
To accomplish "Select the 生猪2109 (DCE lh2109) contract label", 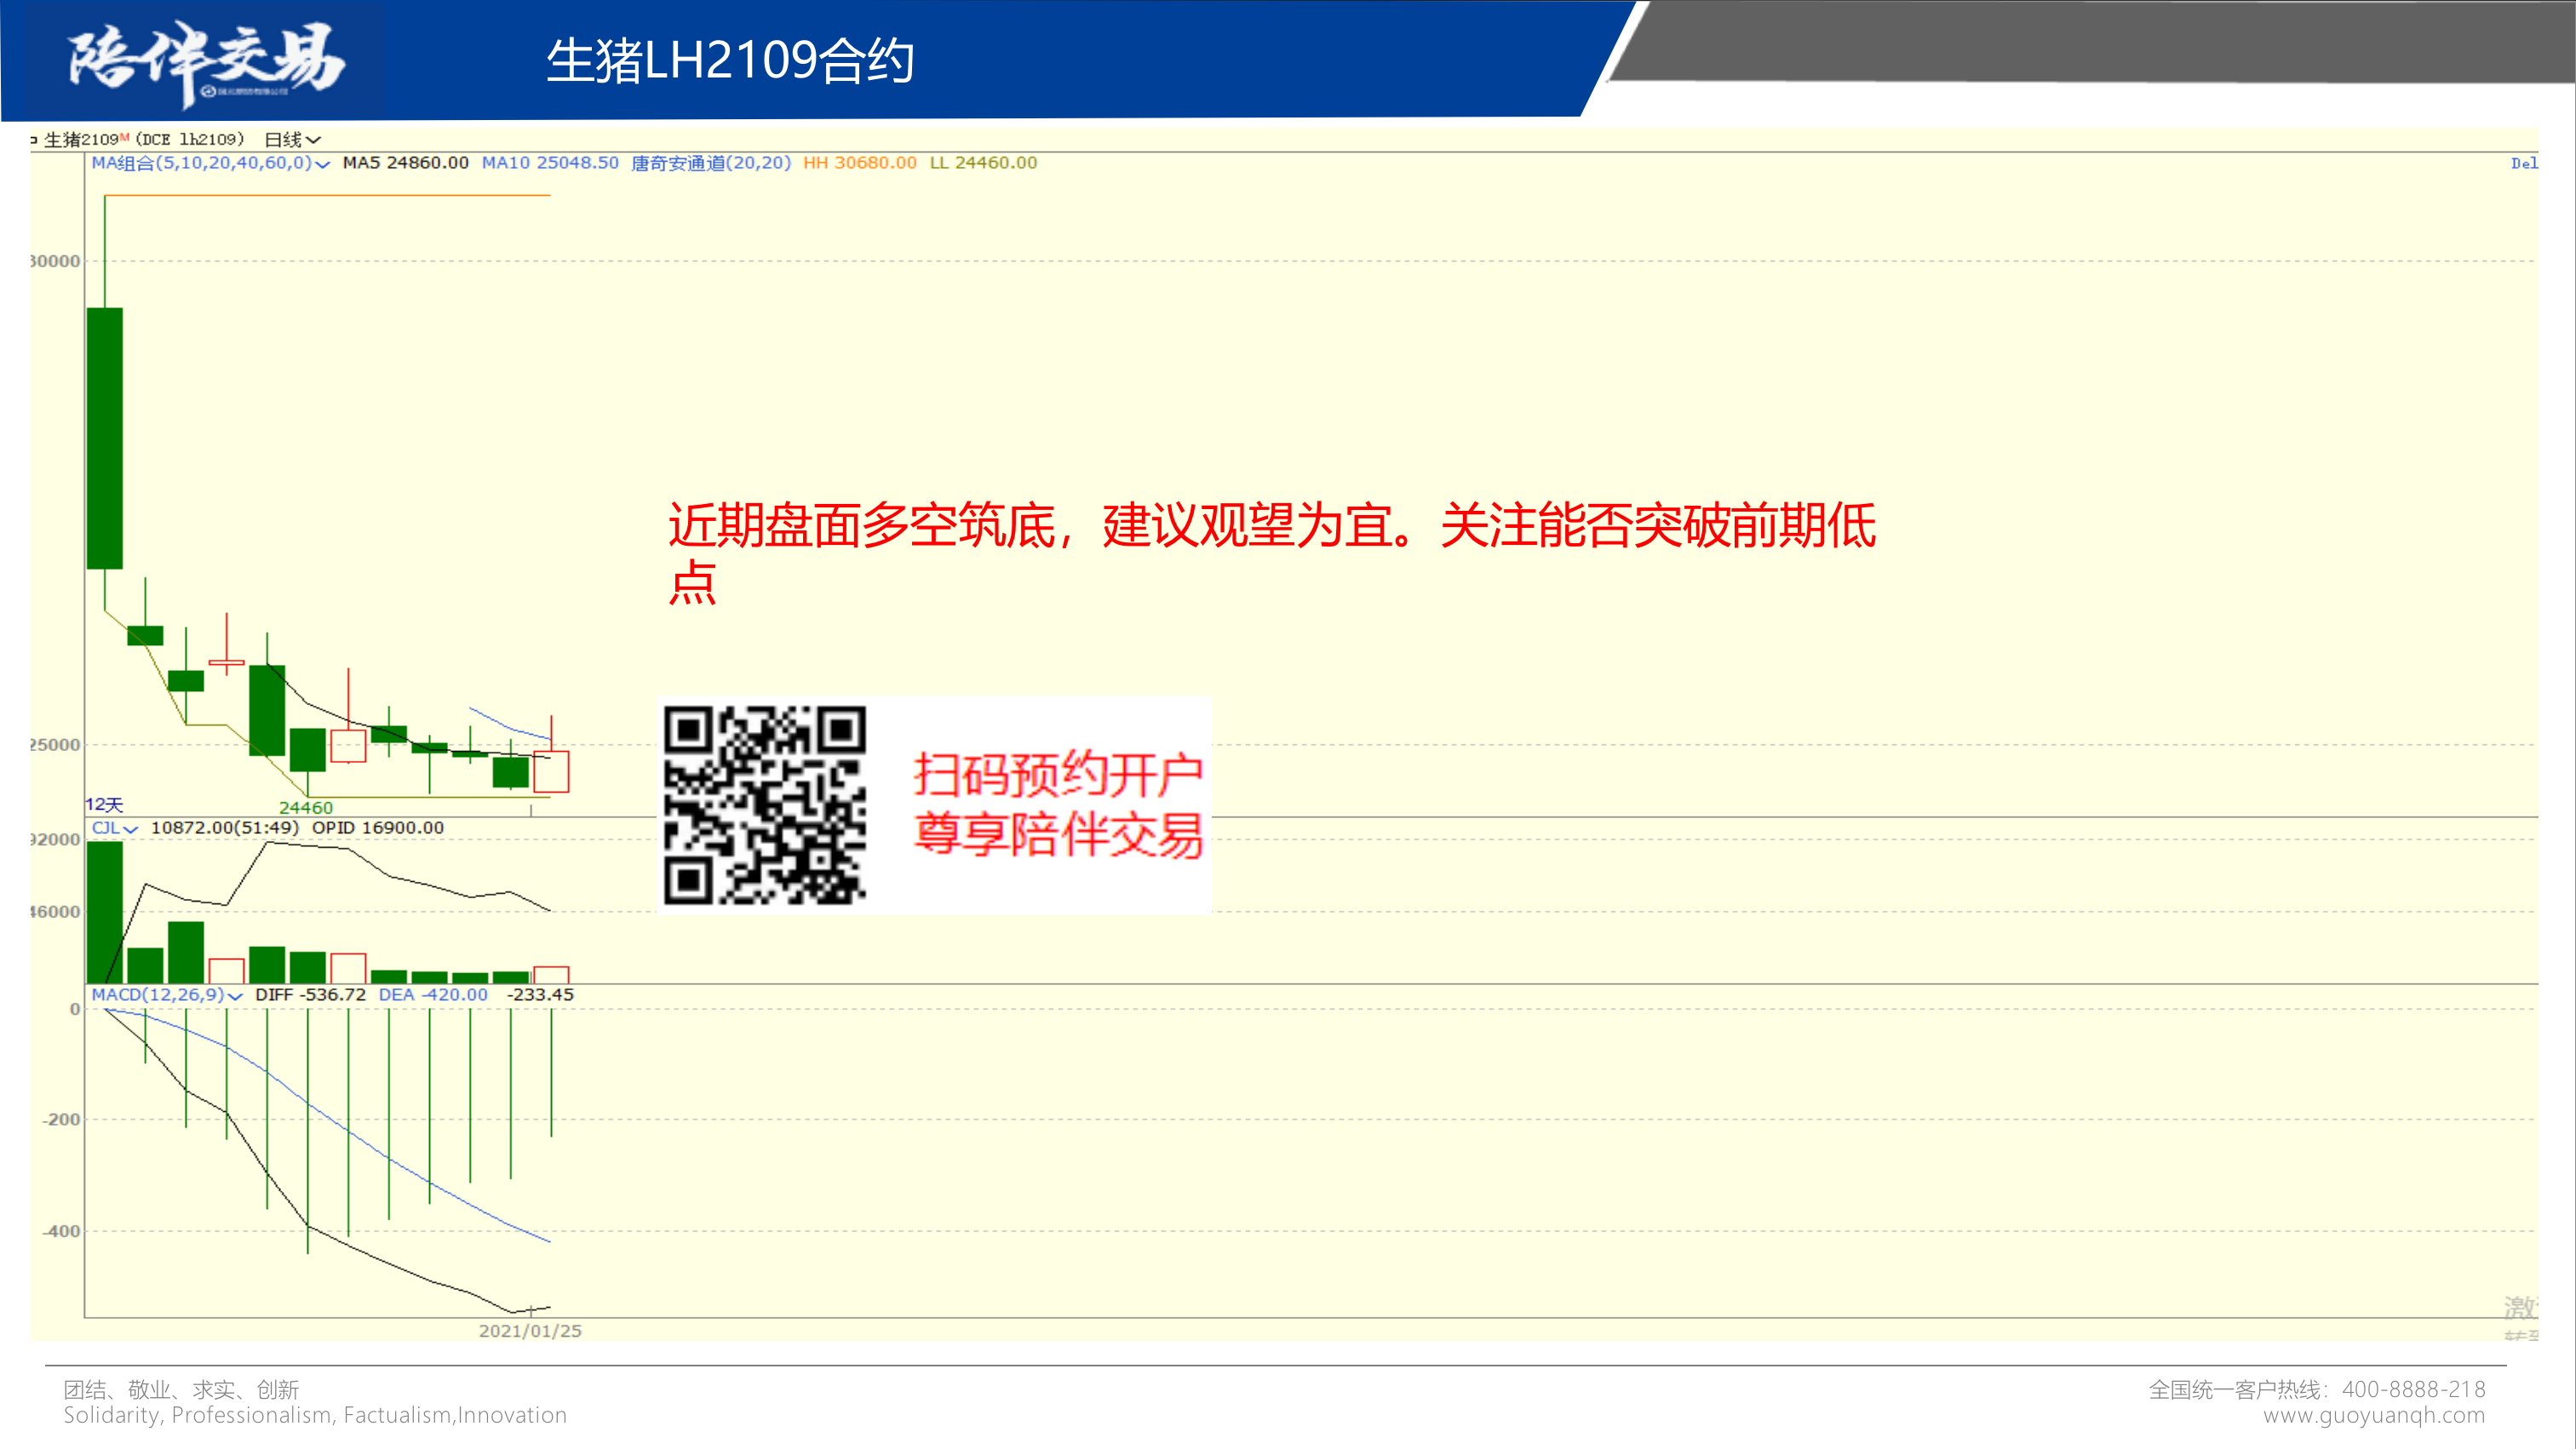I will click(x=145, y=139).
